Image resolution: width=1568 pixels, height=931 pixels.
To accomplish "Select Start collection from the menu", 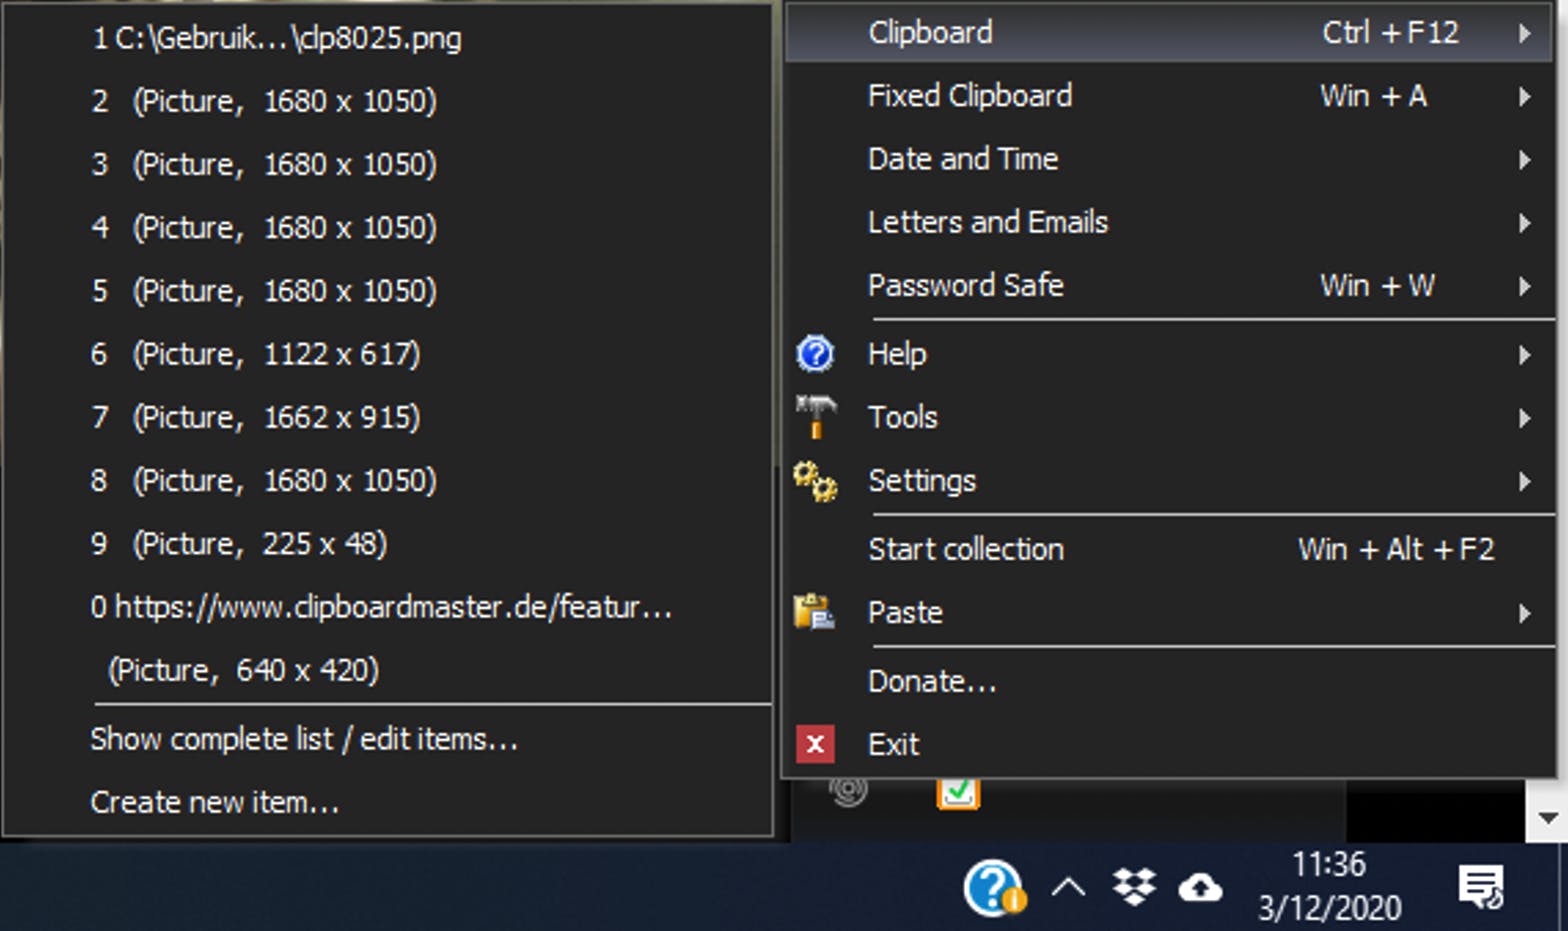I will click(x=966, y=549).
